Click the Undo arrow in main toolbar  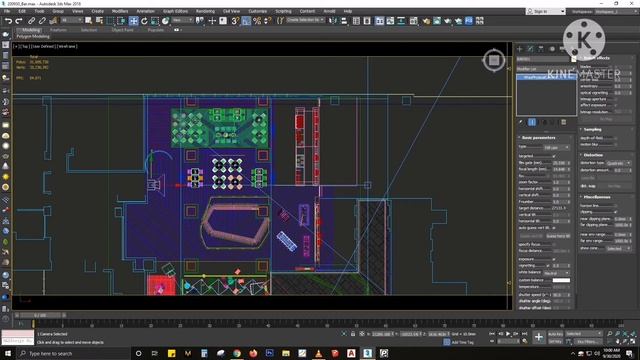click(8, 20)
